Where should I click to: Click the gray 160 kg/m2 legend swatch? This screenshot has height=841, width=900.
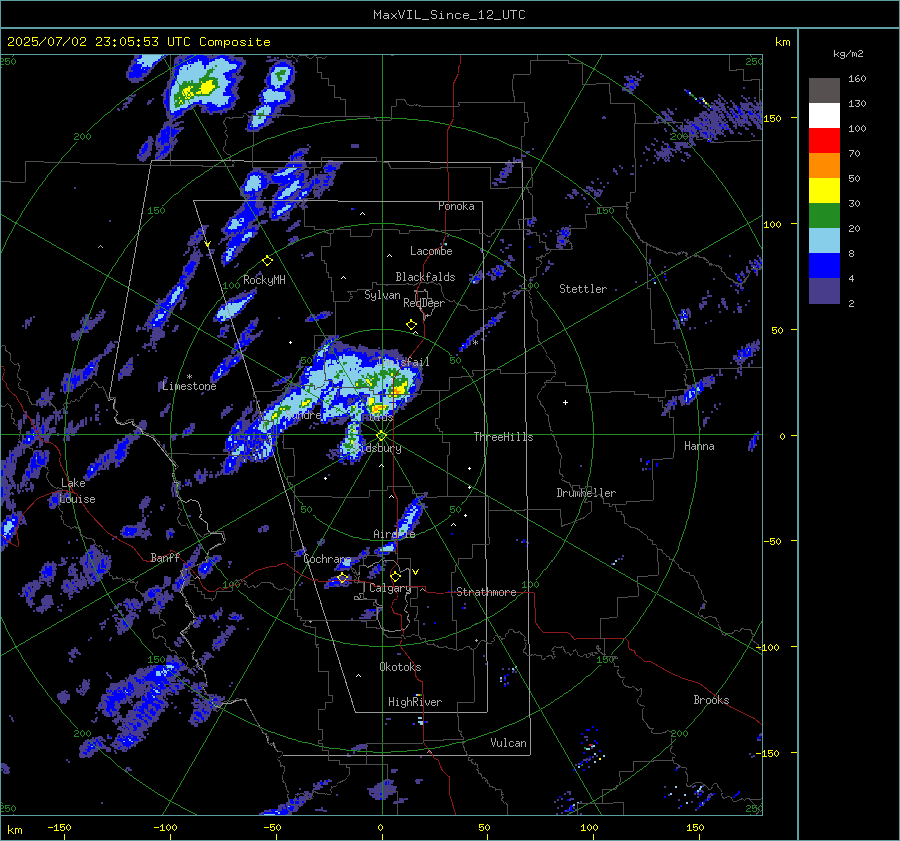coord(824,90)
